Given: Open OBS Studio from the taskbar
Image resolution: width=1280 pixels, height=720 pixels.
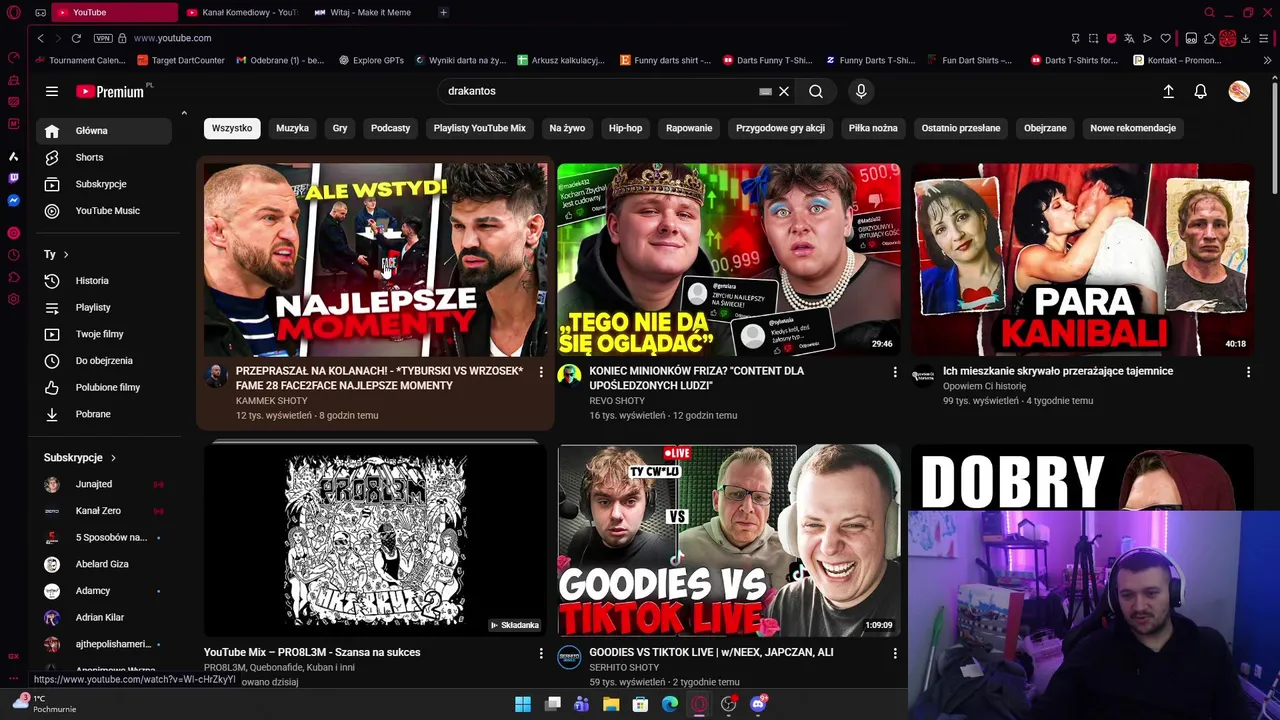Looking at the screenshot, I should [x=729, y=704].
